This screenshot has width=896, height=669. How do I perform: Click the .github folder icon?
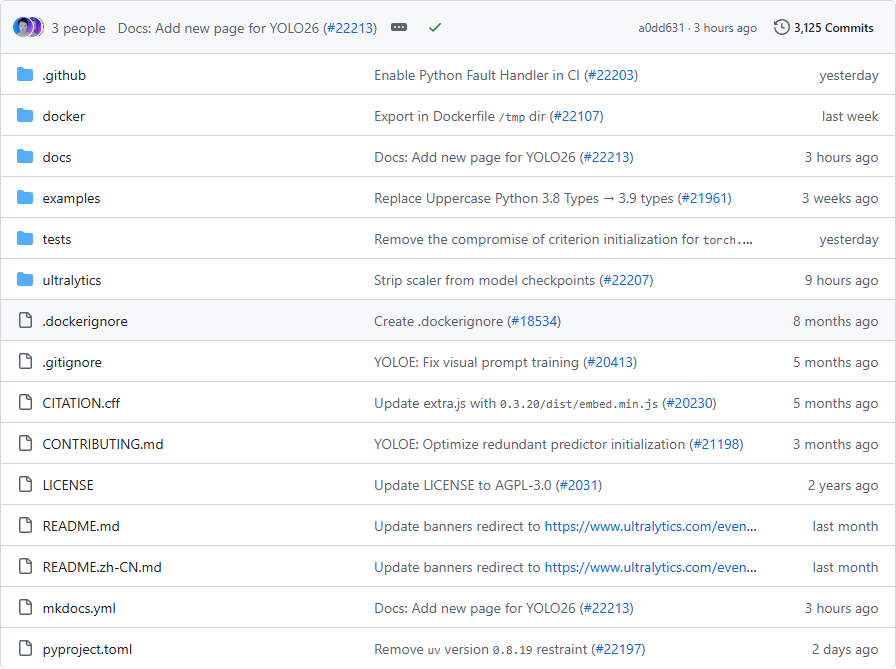25,75
